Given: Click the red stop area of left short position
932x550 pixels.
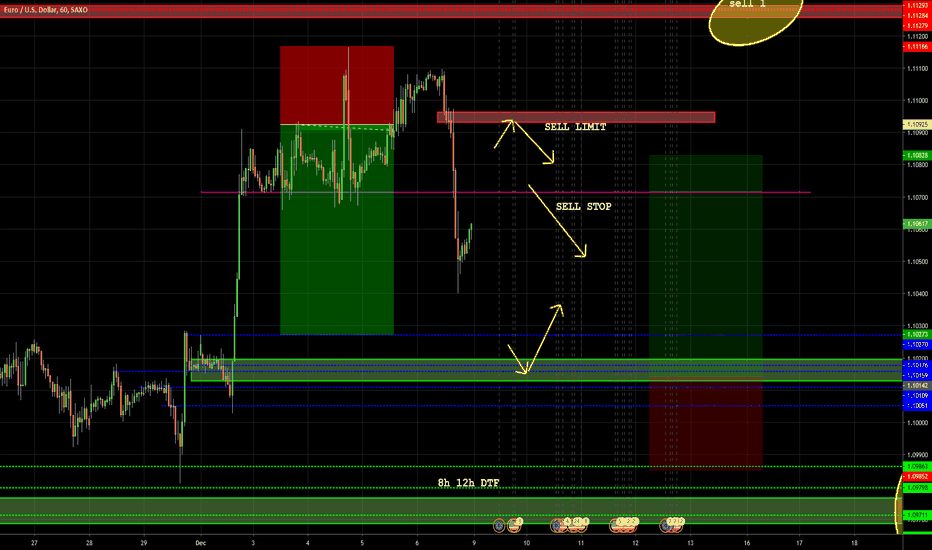Looking at the screenshot, I should point(336,85).
